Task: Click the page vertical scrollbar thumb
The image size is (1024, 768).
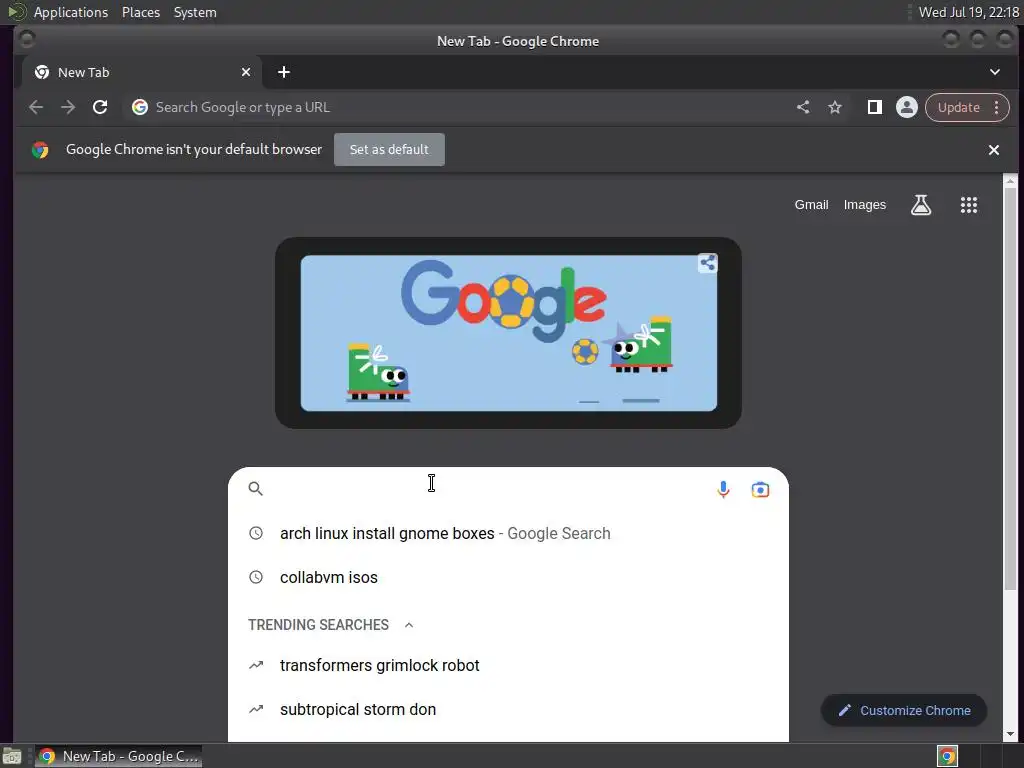Action: 1010,389
